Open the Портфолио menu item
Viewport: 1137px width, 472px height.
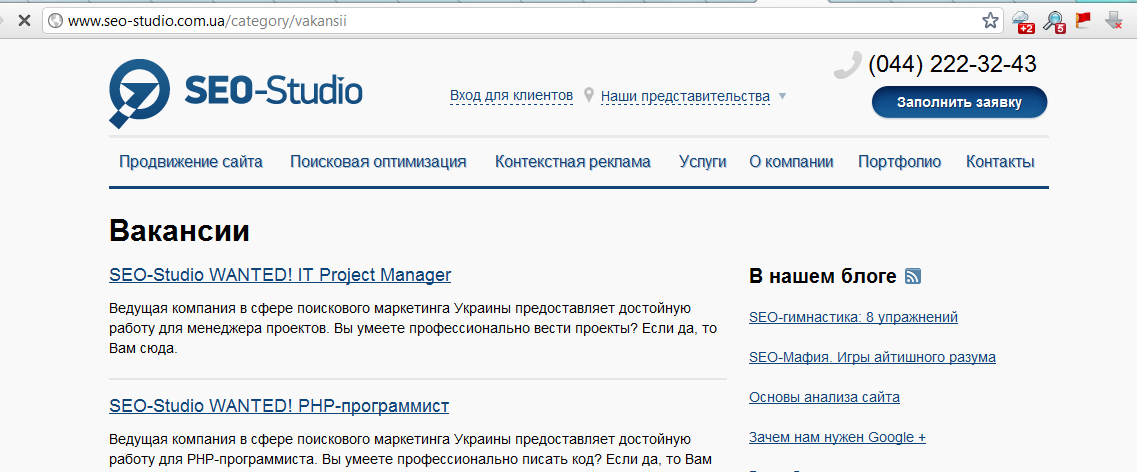(900, 162)
